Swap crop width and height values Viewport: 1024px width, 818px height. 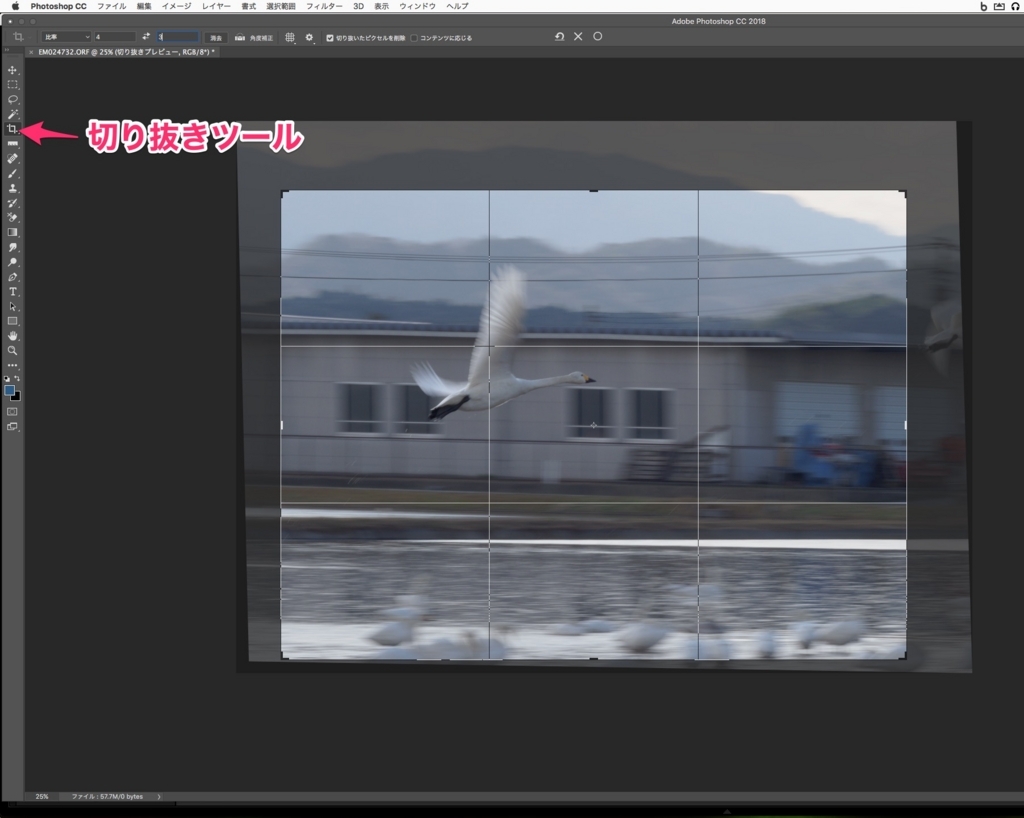[x=146, y=37]
